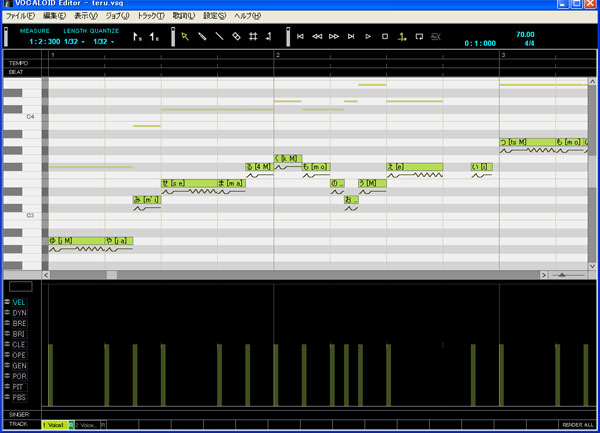
Task: Click the tempo value 70.00
Action: coord(525,34)
